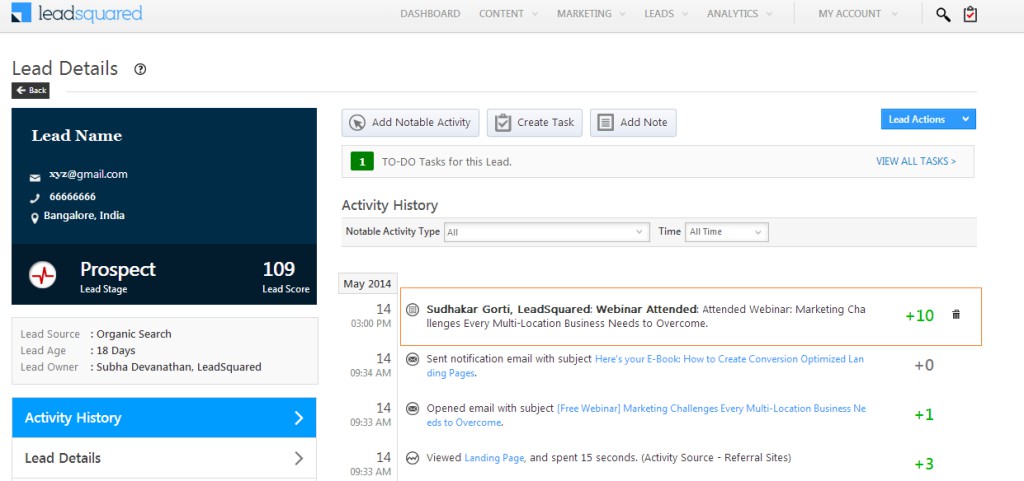Click the +3 score on Viewed Landing Page
The image size is (1024, 481).
[x=923, y=465]
